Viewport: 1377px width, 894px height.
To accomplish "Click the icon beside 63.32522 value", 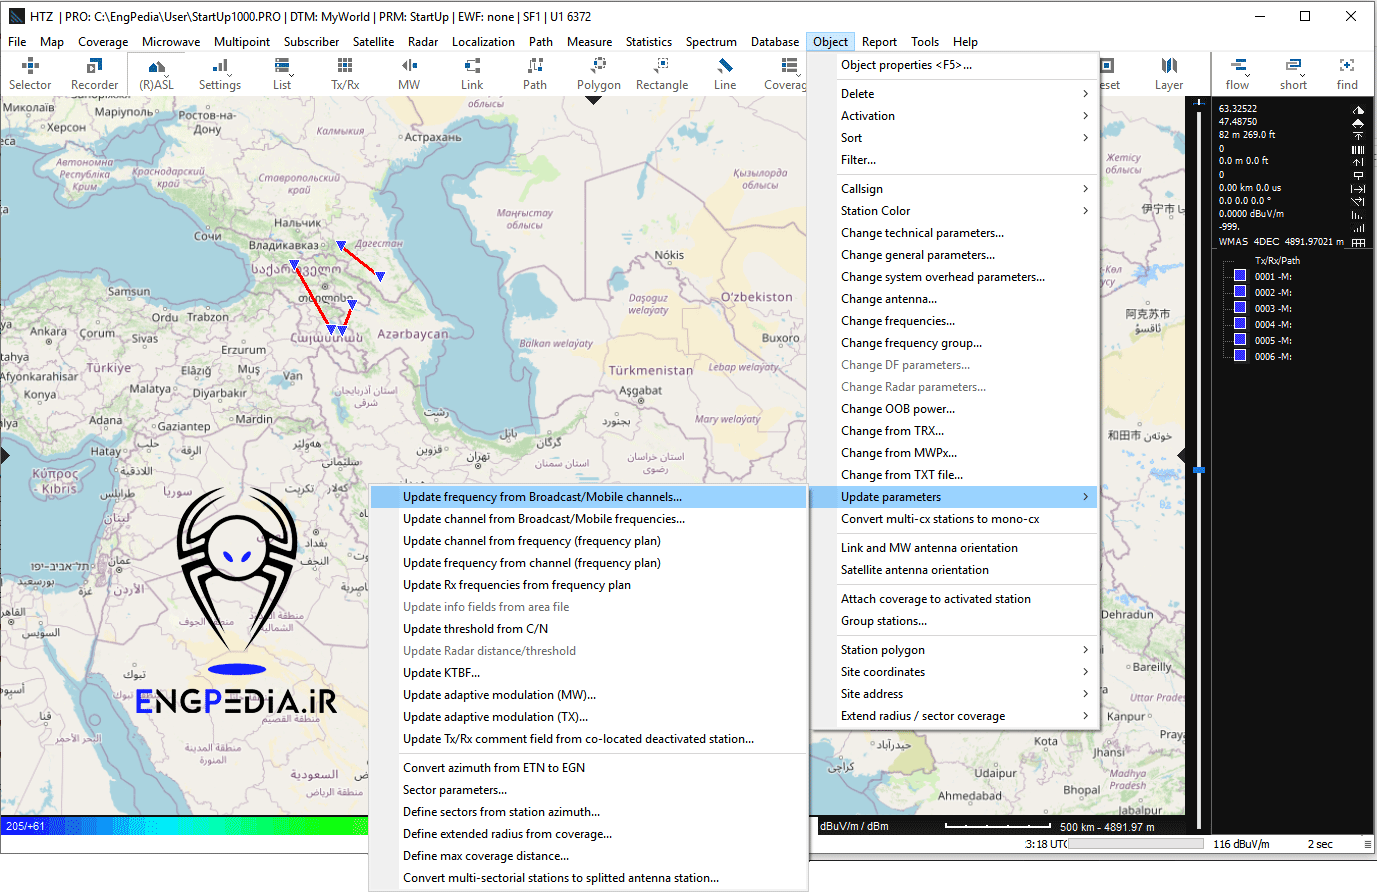I will [1358, 110].
